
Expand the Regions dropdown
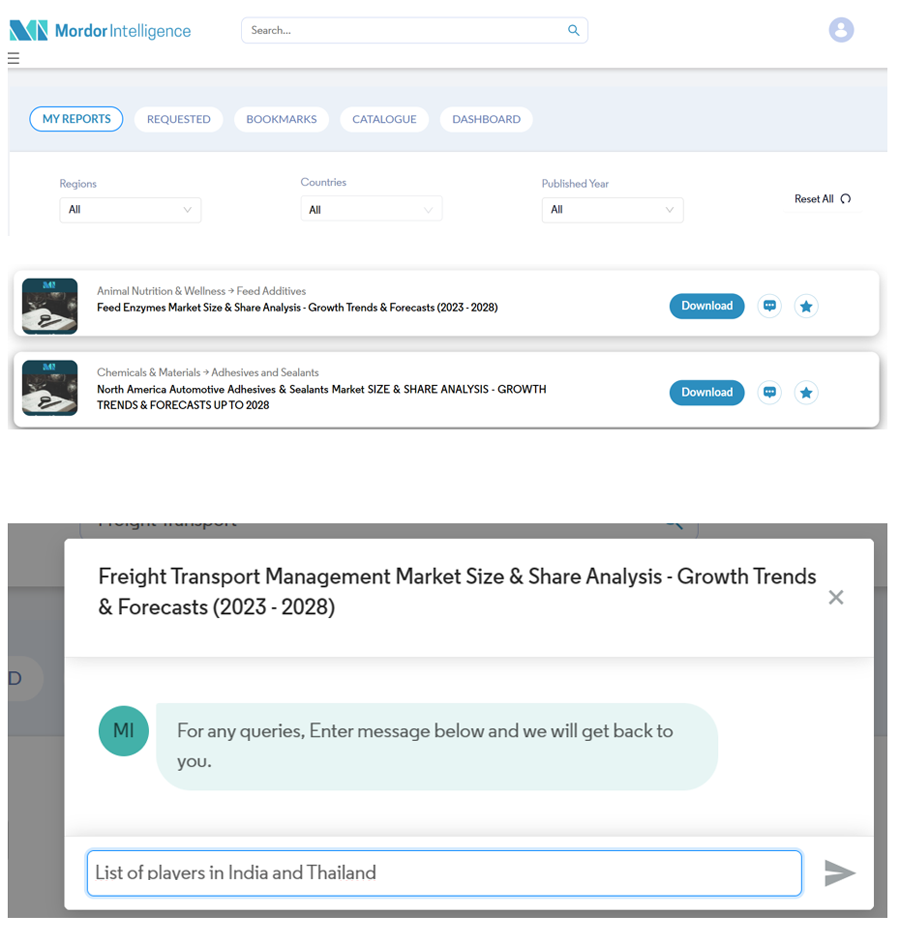130,210
